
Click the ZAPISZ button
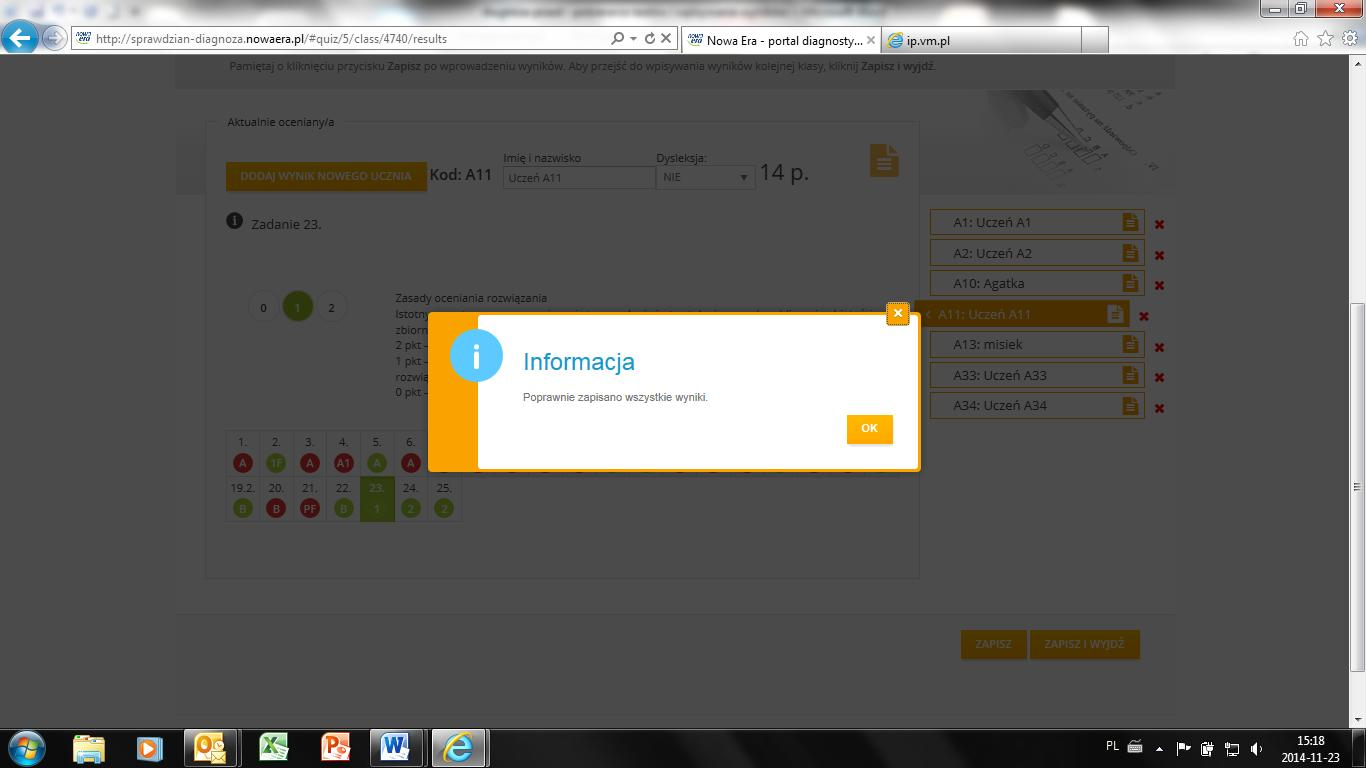click(x=993, y=644)
